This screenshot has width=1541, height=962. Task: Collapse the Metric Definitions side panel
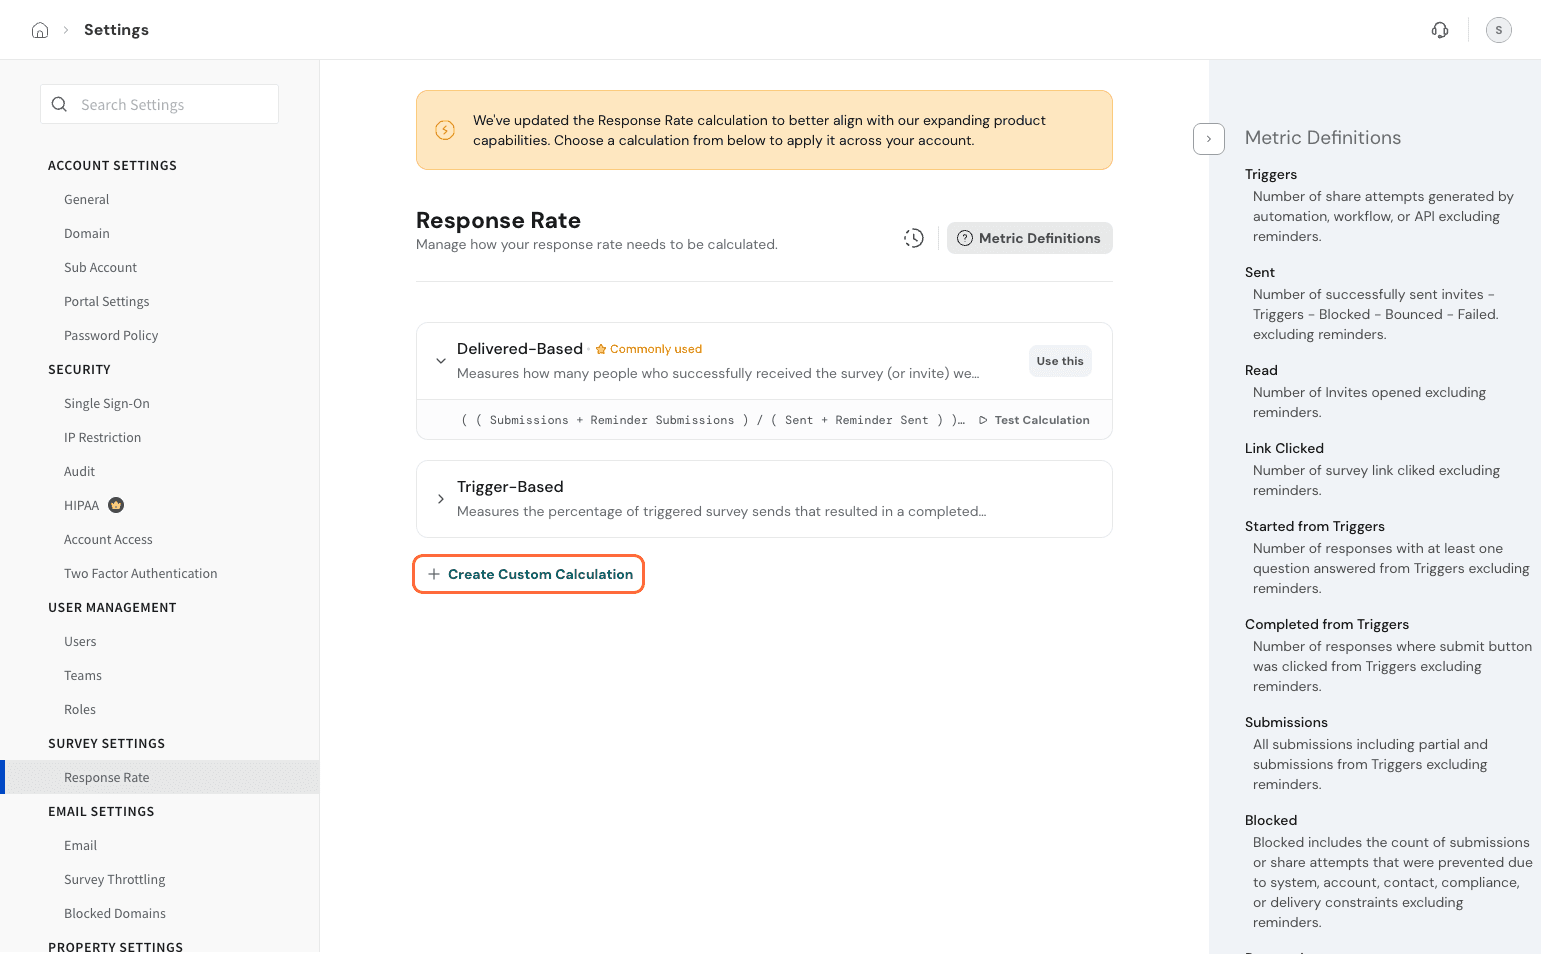[1208, 139]
